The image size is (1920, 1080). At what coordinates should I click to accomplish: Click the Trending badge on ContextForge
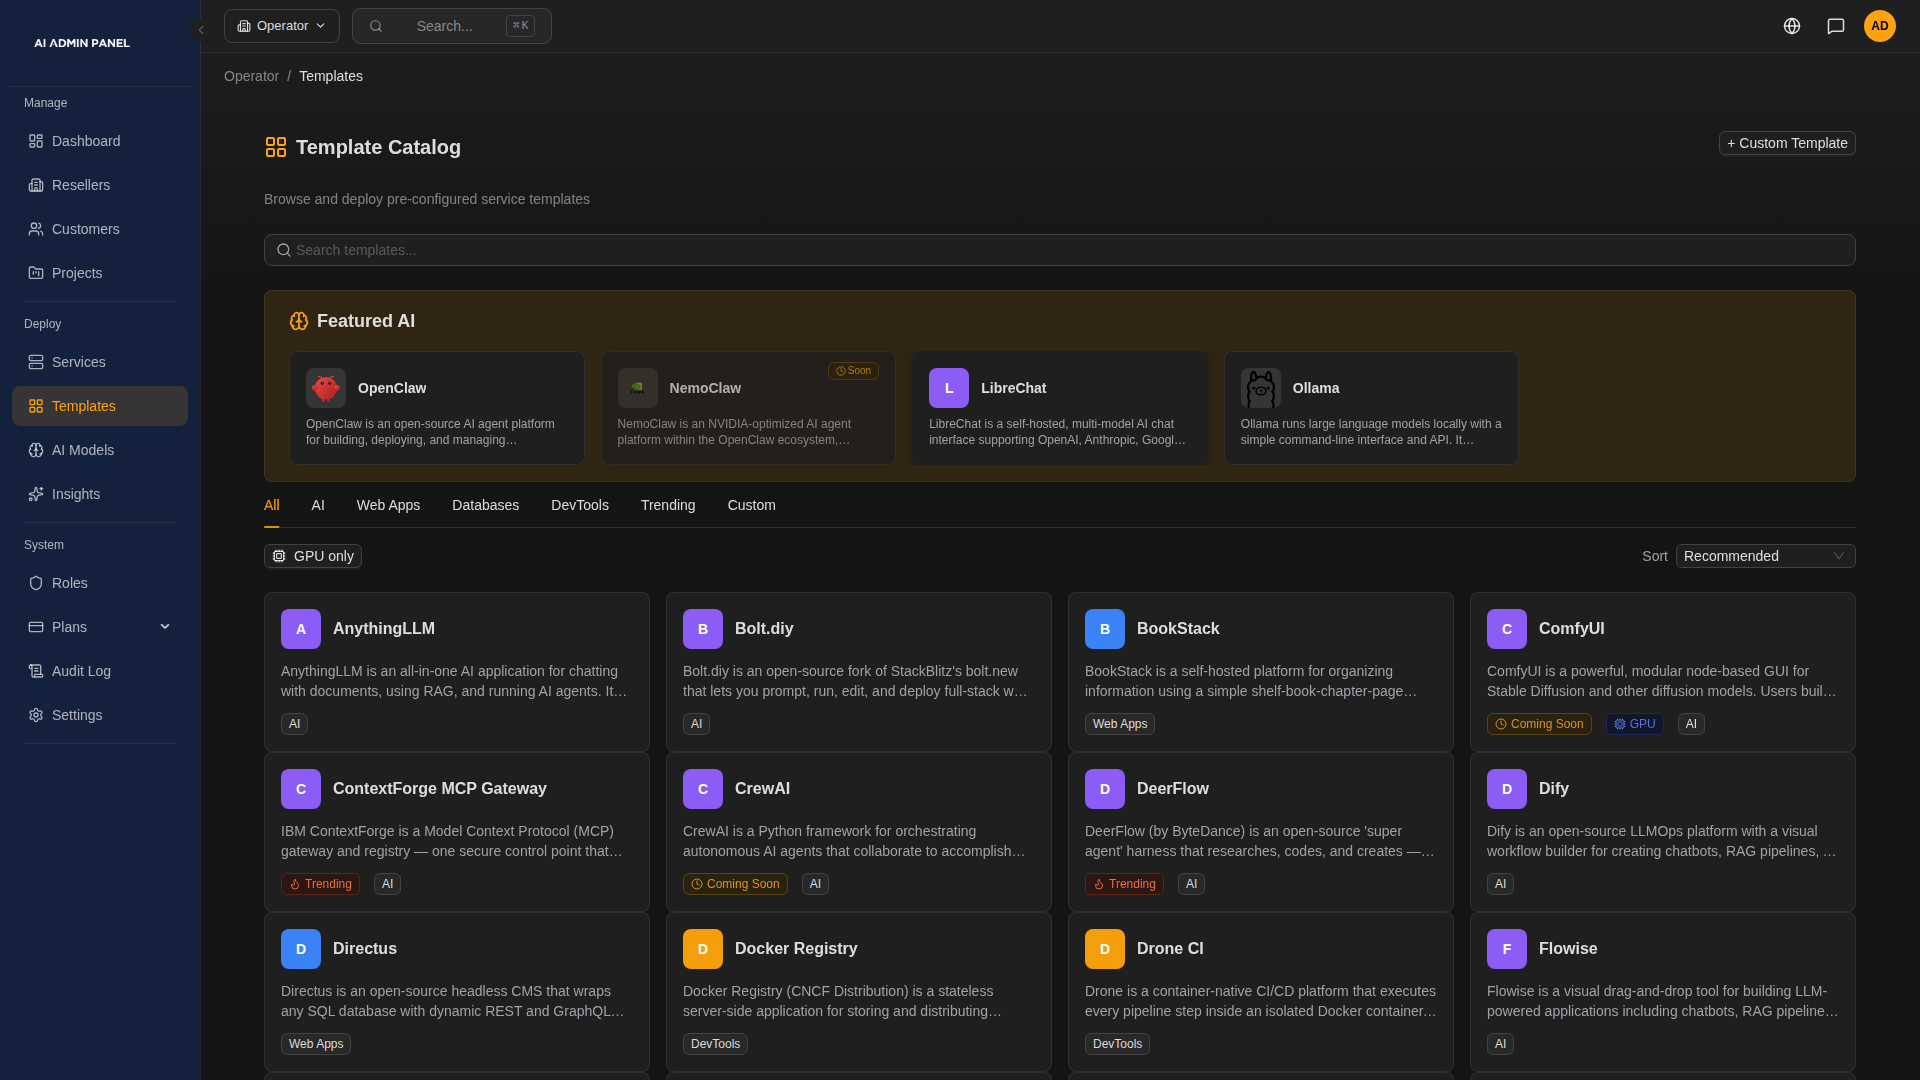click(x=320, y=884)
